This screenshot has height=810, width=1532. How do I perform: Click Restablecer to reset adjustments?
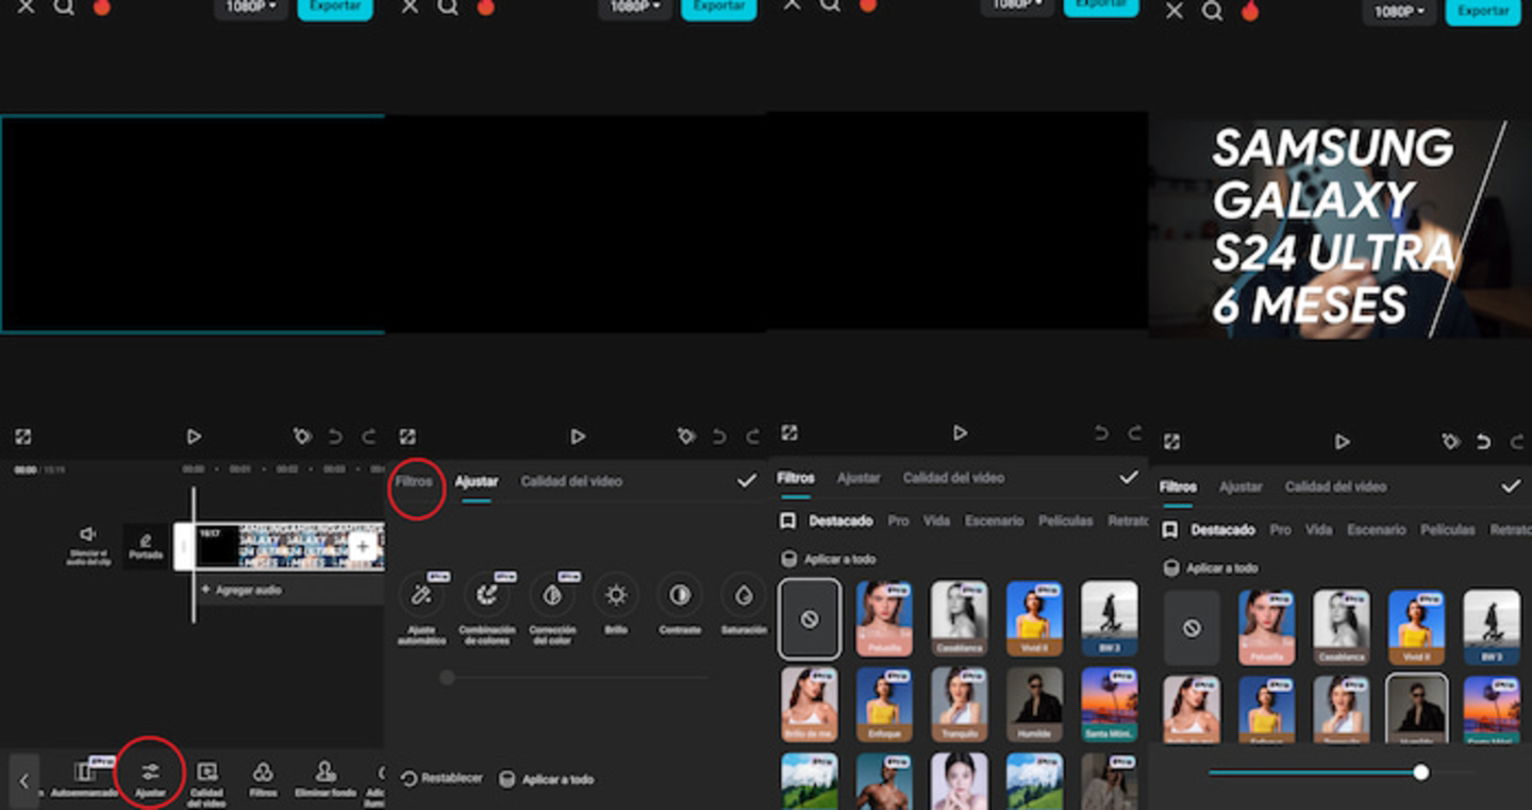click(442, 778)
